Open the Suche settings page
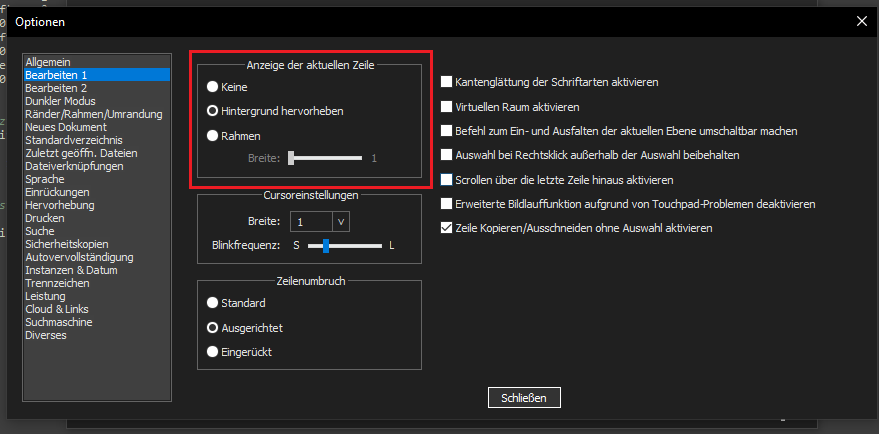The height and width of the screenshot is (434, 879). (97, 231)
